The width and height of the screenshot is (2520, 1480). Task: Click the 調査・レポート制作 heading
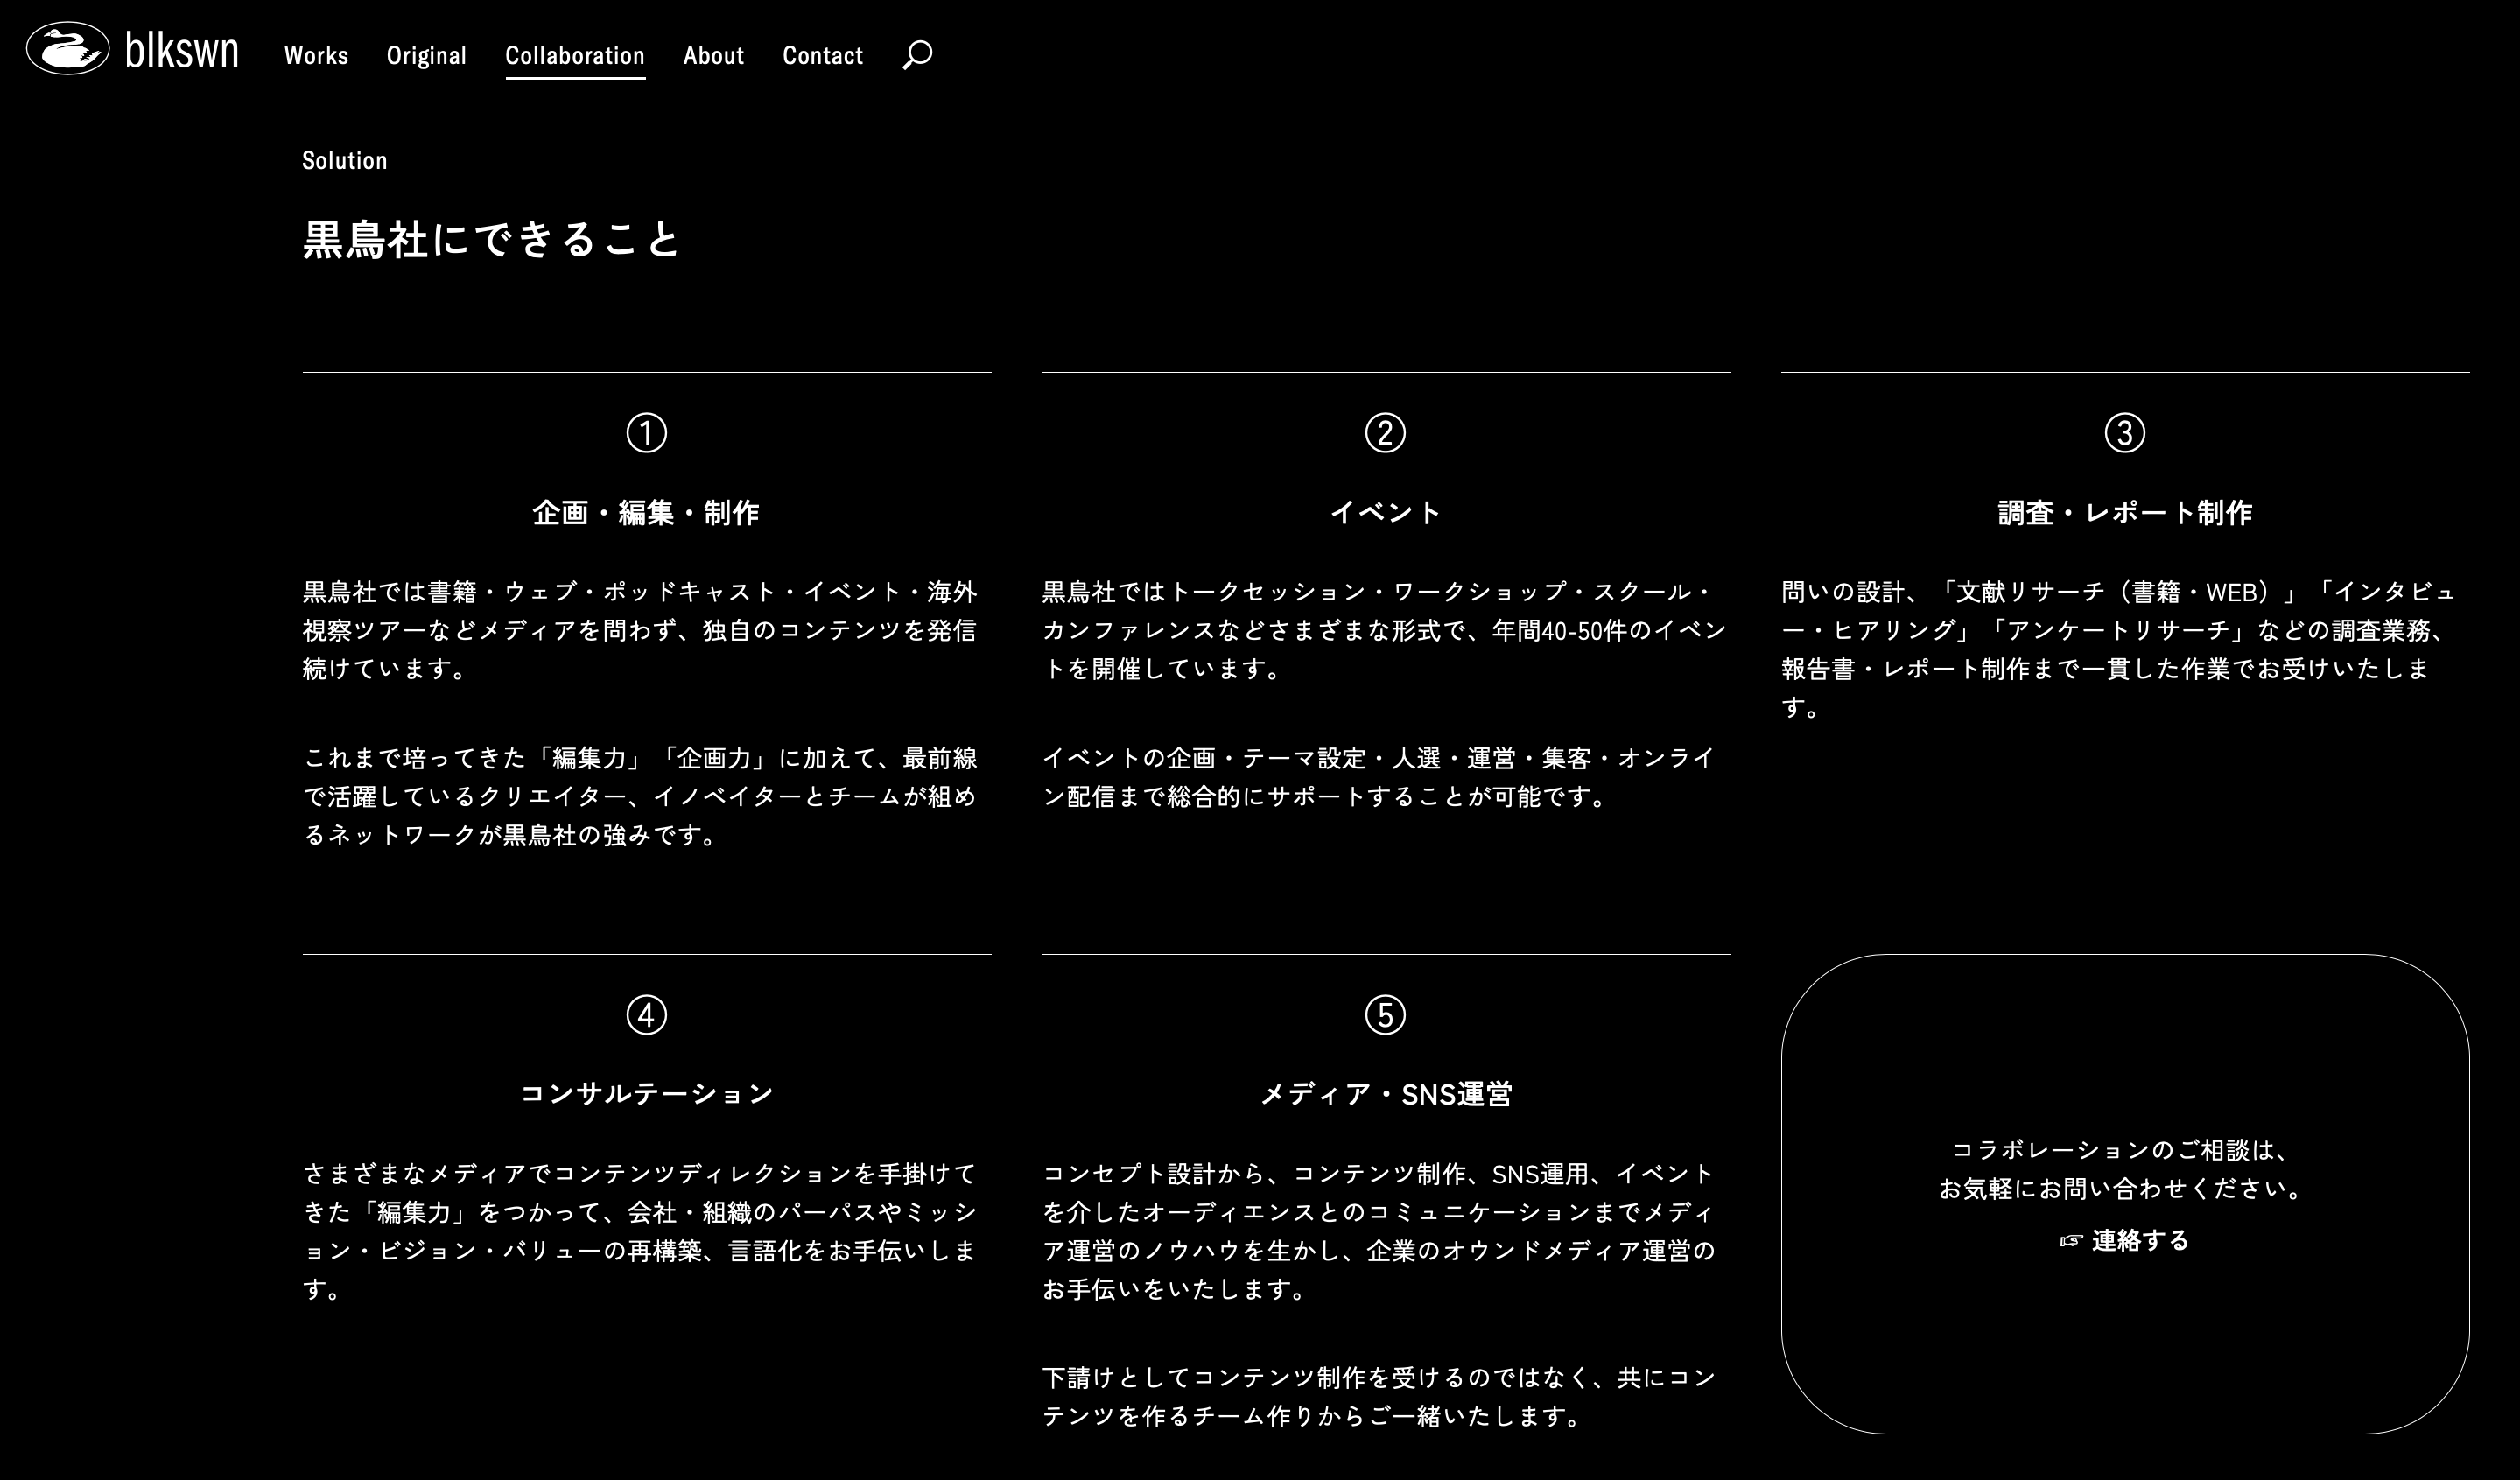point(2124,513)
